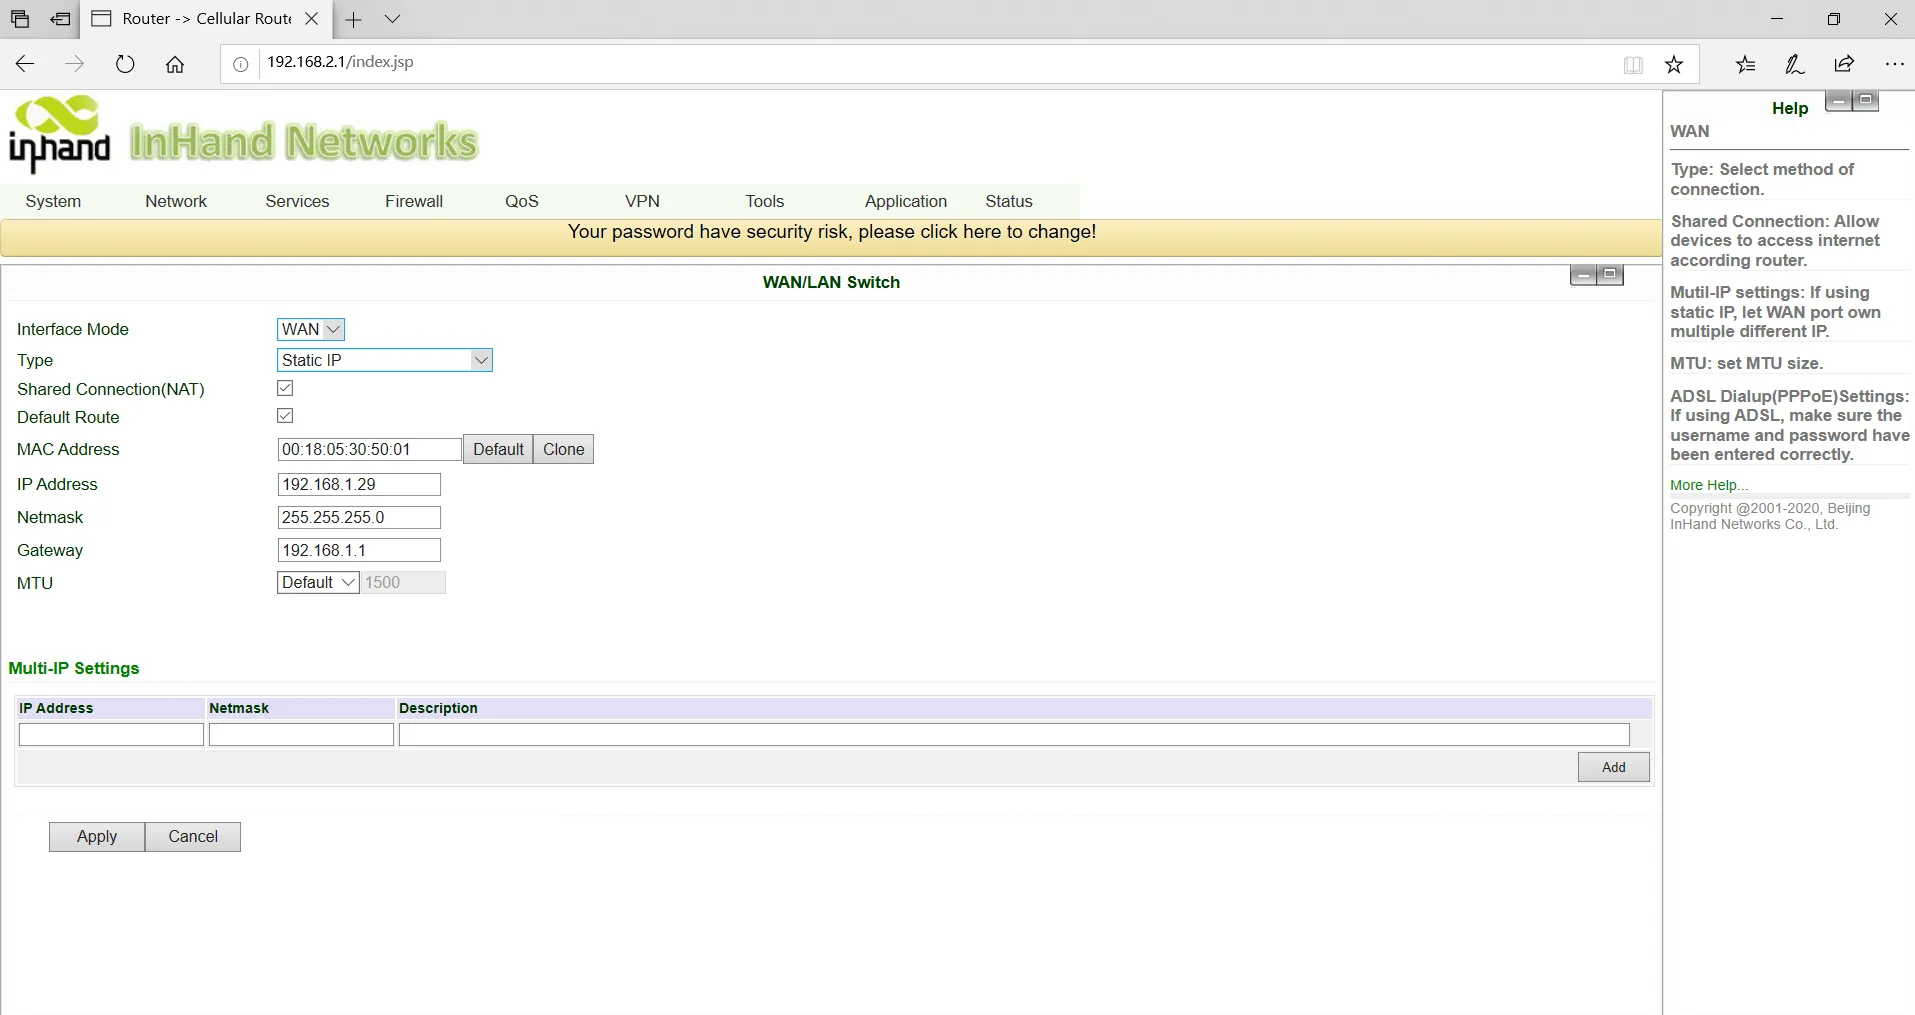Minimize the Help panel
Screen dimensions: 1915x1015
[1838, 101]
